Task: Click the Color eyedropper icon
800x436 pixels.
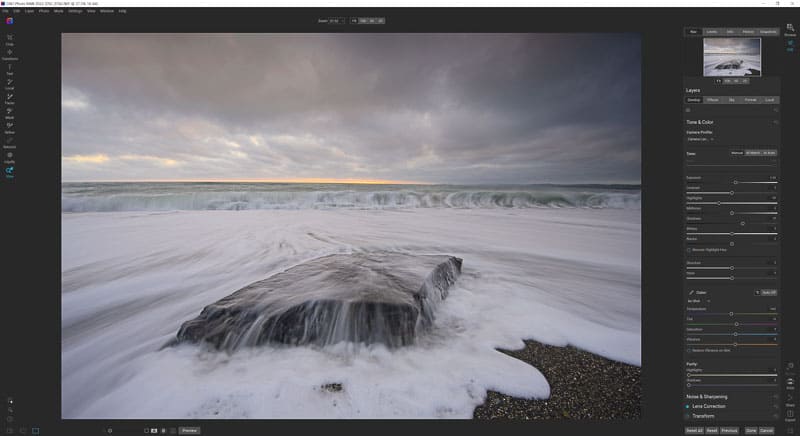Action: coord(691,293)
